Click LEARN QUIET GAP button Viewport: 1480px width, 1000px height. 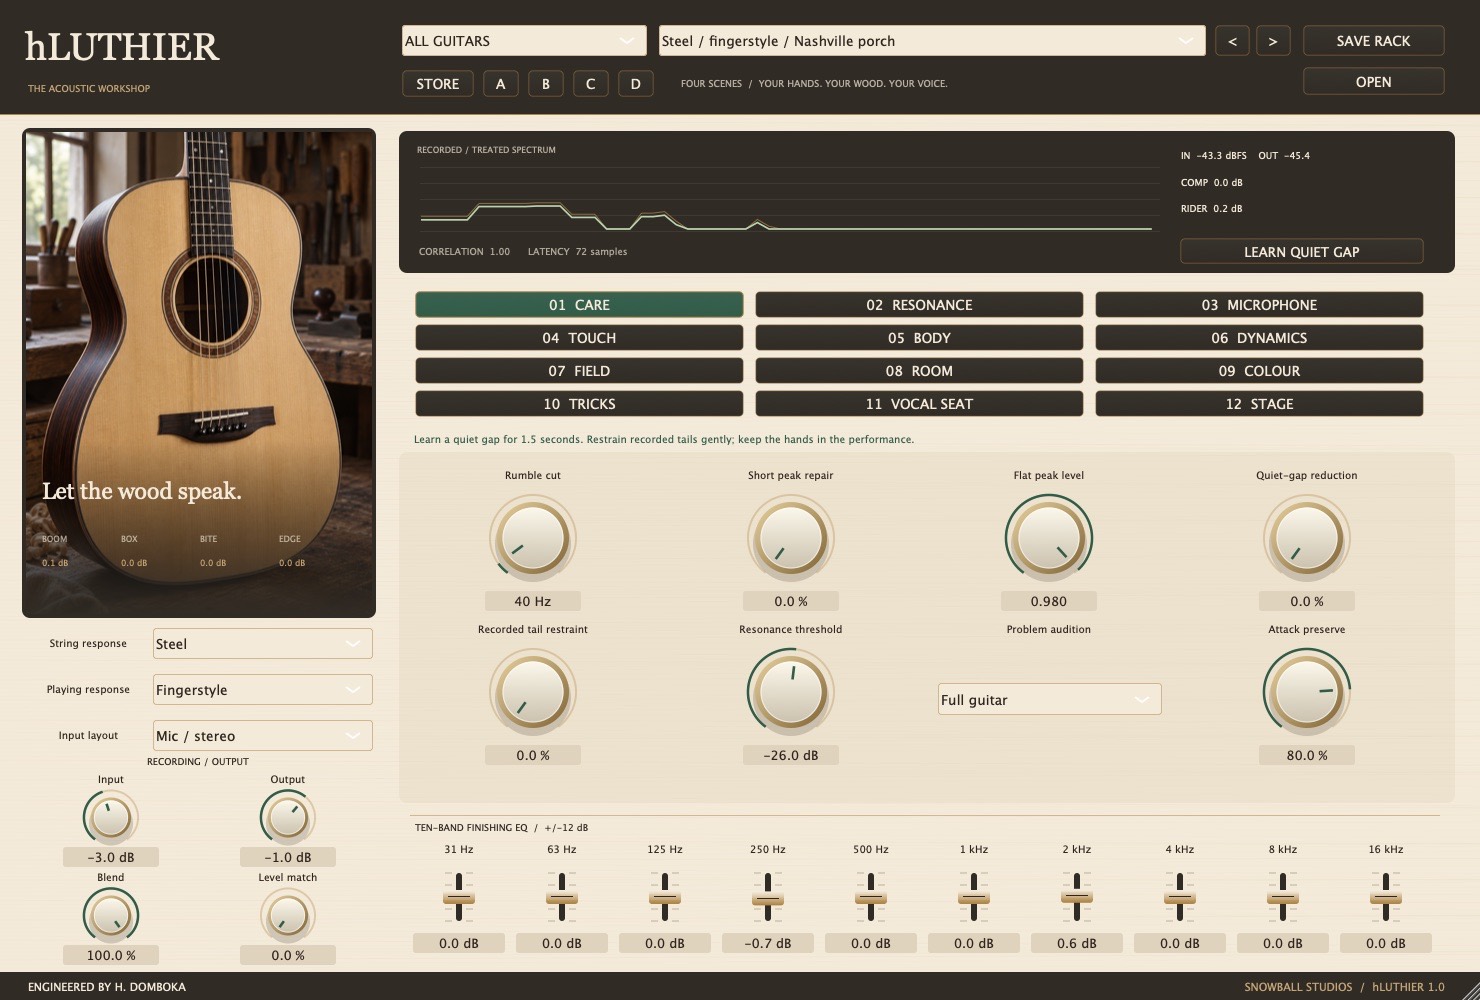tap(1301, 252)
